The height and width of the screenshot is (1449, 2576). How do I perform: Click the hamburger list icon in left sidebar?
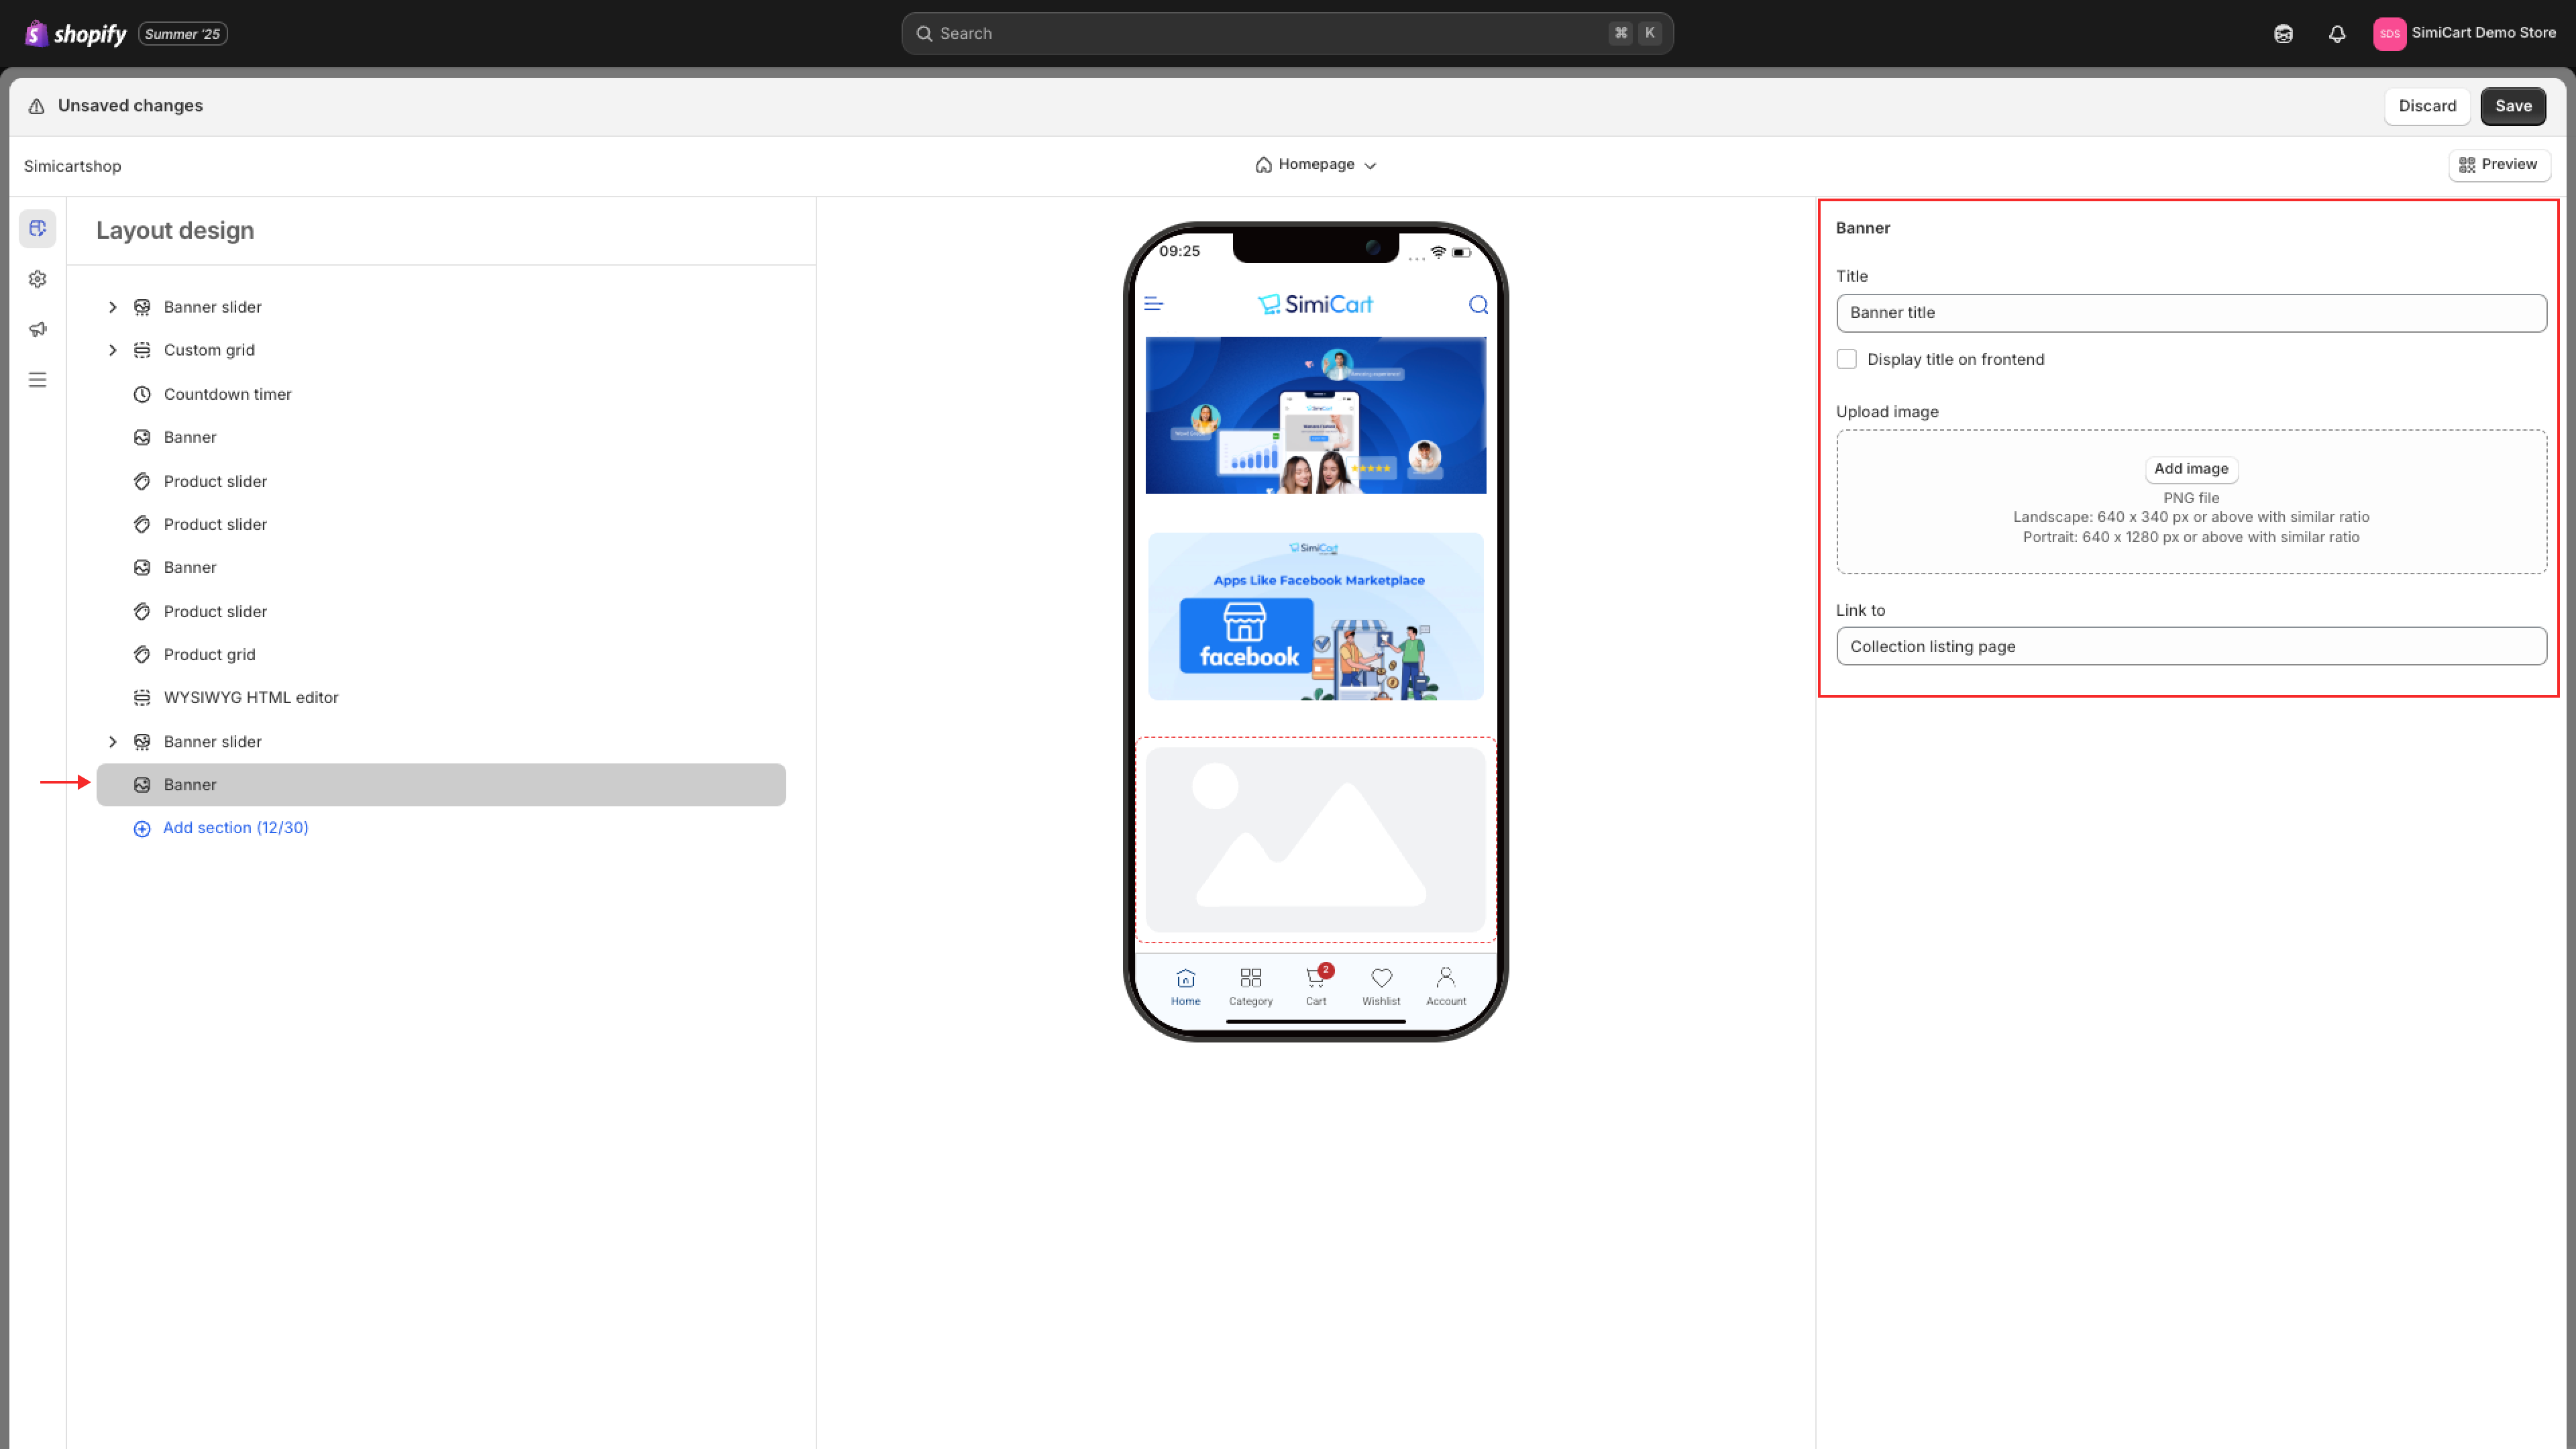coord(38,380)
